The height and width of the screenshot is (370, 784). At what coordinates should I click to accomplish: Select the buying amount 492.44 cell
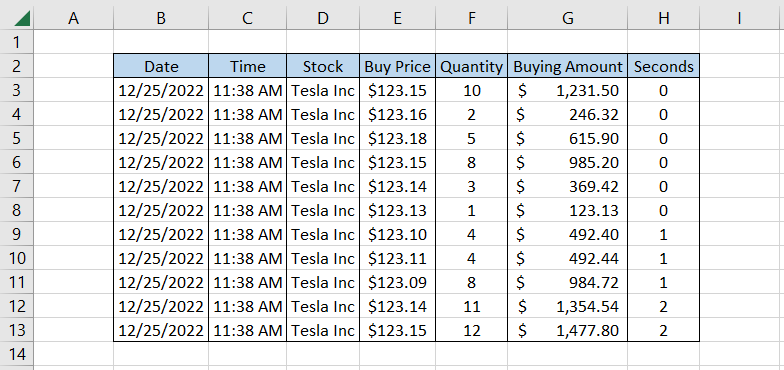[568, 258]
